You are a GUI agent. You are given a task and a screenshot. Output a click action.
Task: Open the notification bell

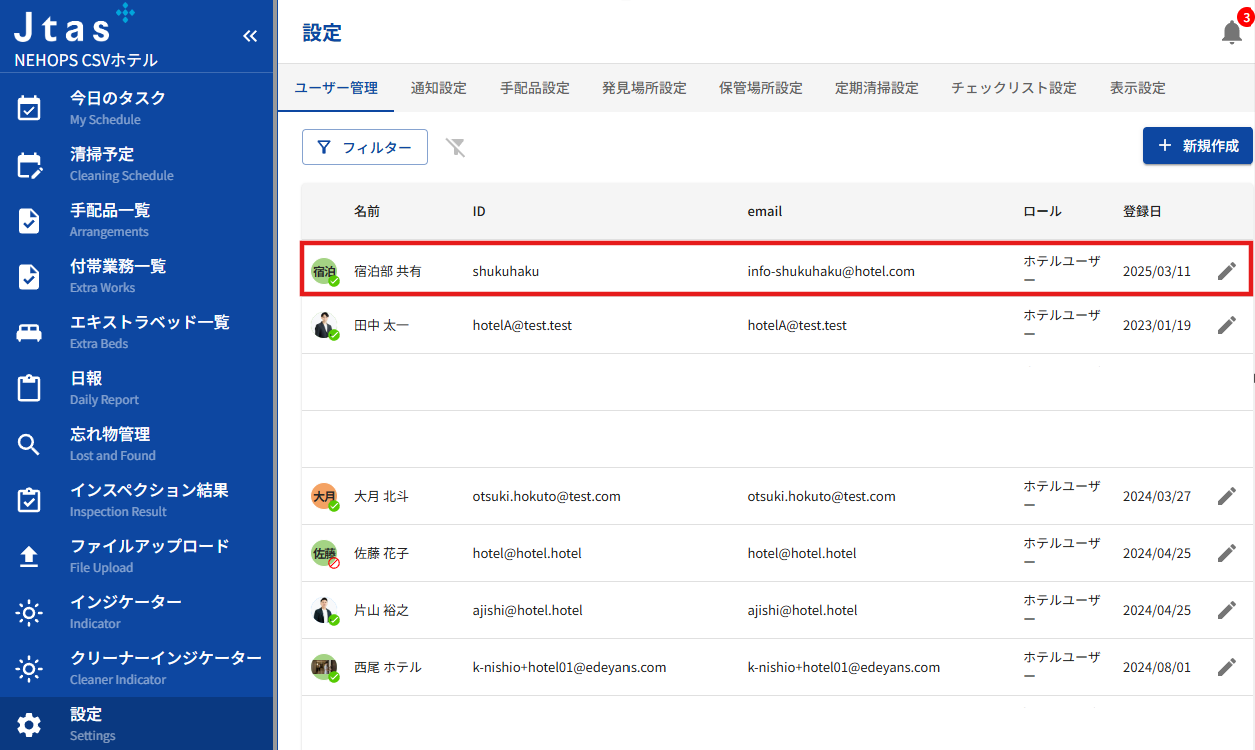coord(1231,32)
